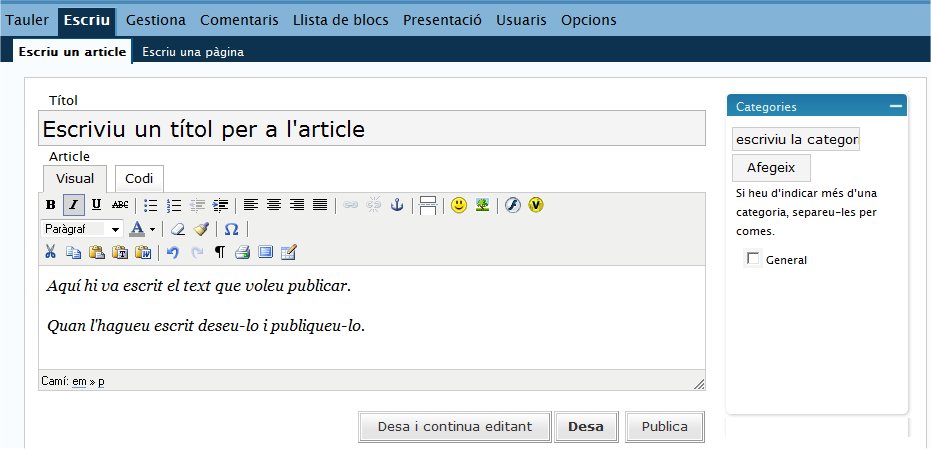The width and height of the screenshot is (931, 449).
Task: Toggle bold formatting in the editor
Action: click(50, 205)
